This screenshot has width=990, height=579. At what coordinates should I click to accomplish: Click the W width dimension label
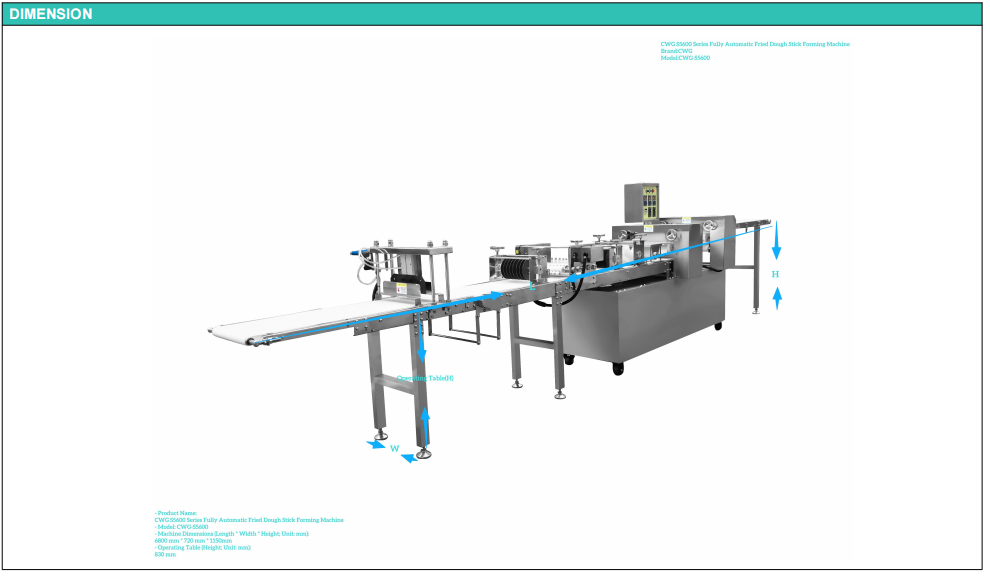point(394,449)
